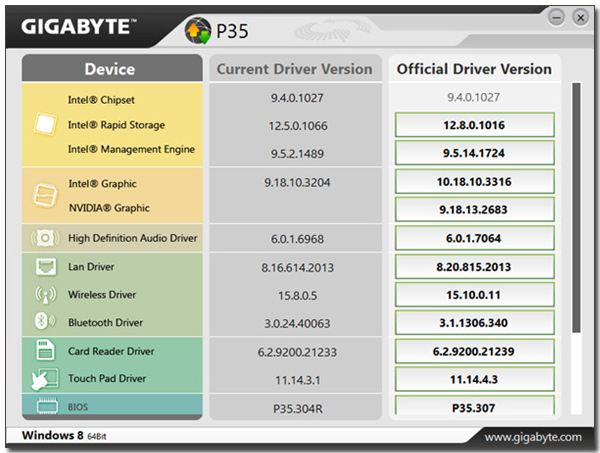Screen dimensions: 600x453
Task: Click the BIOS chip icon
Action: (x=47, y=406)
